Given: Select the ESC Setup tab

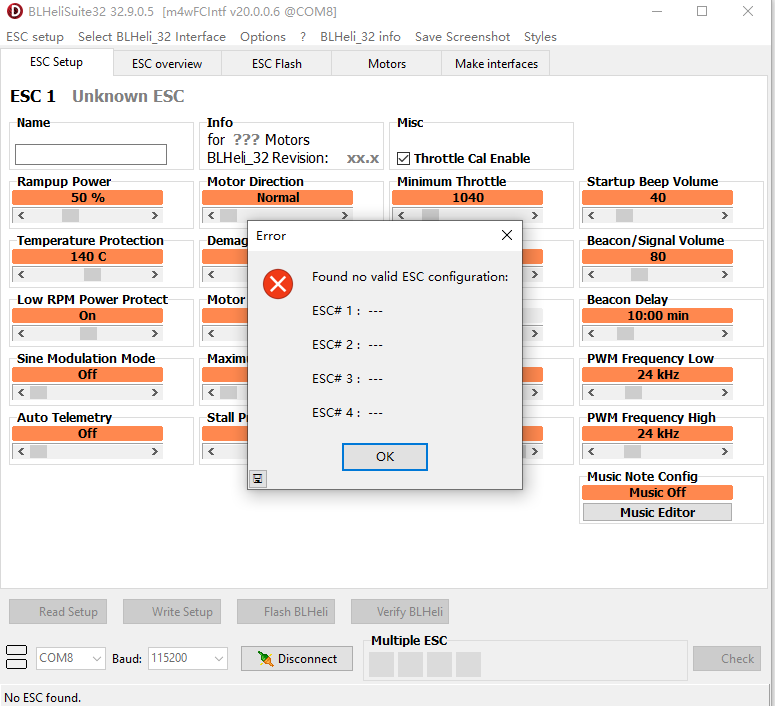Looking at the screenshot, I should 56,62.
